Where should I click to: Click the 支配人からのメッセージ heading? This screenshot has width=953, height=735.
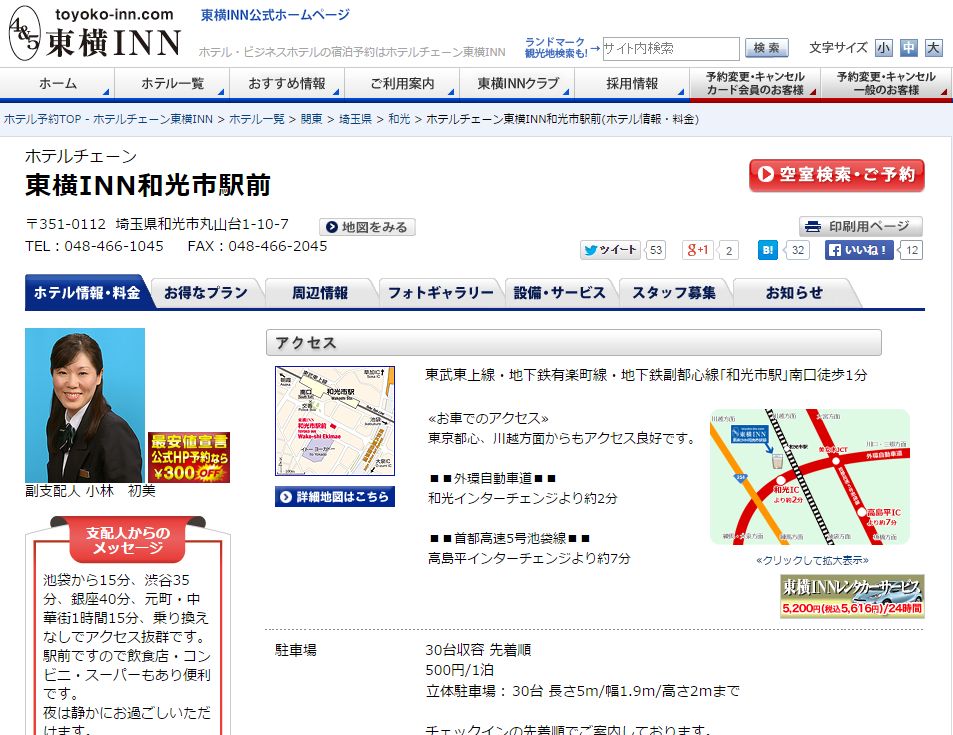[x=128, y=540]
